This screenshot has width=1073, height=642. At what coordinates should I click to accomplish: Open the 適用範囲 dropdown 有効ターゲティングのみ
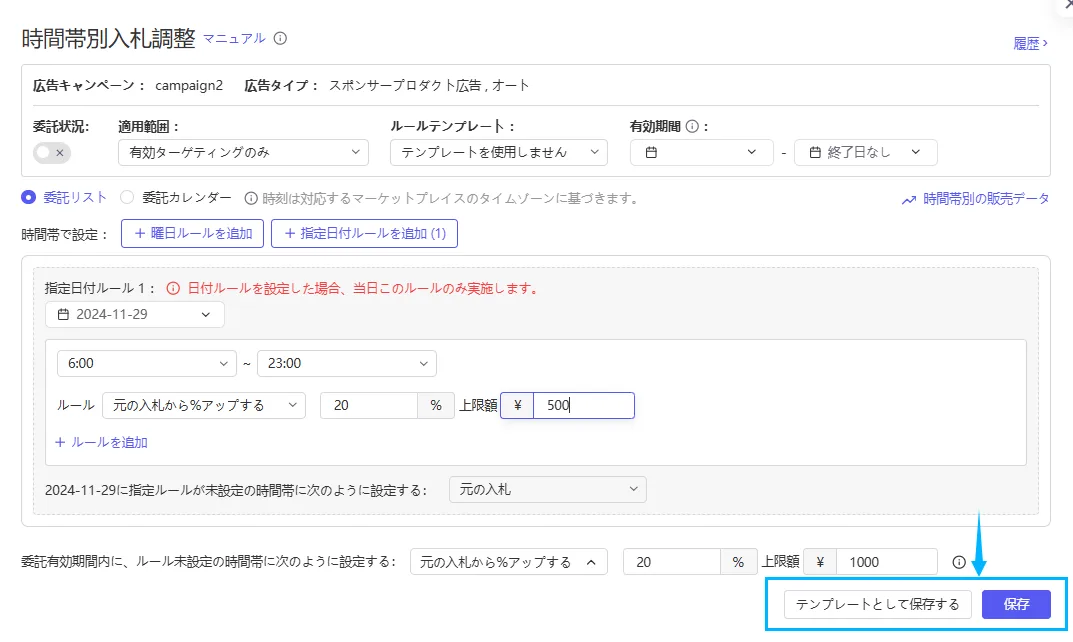[x=244, y=153]
